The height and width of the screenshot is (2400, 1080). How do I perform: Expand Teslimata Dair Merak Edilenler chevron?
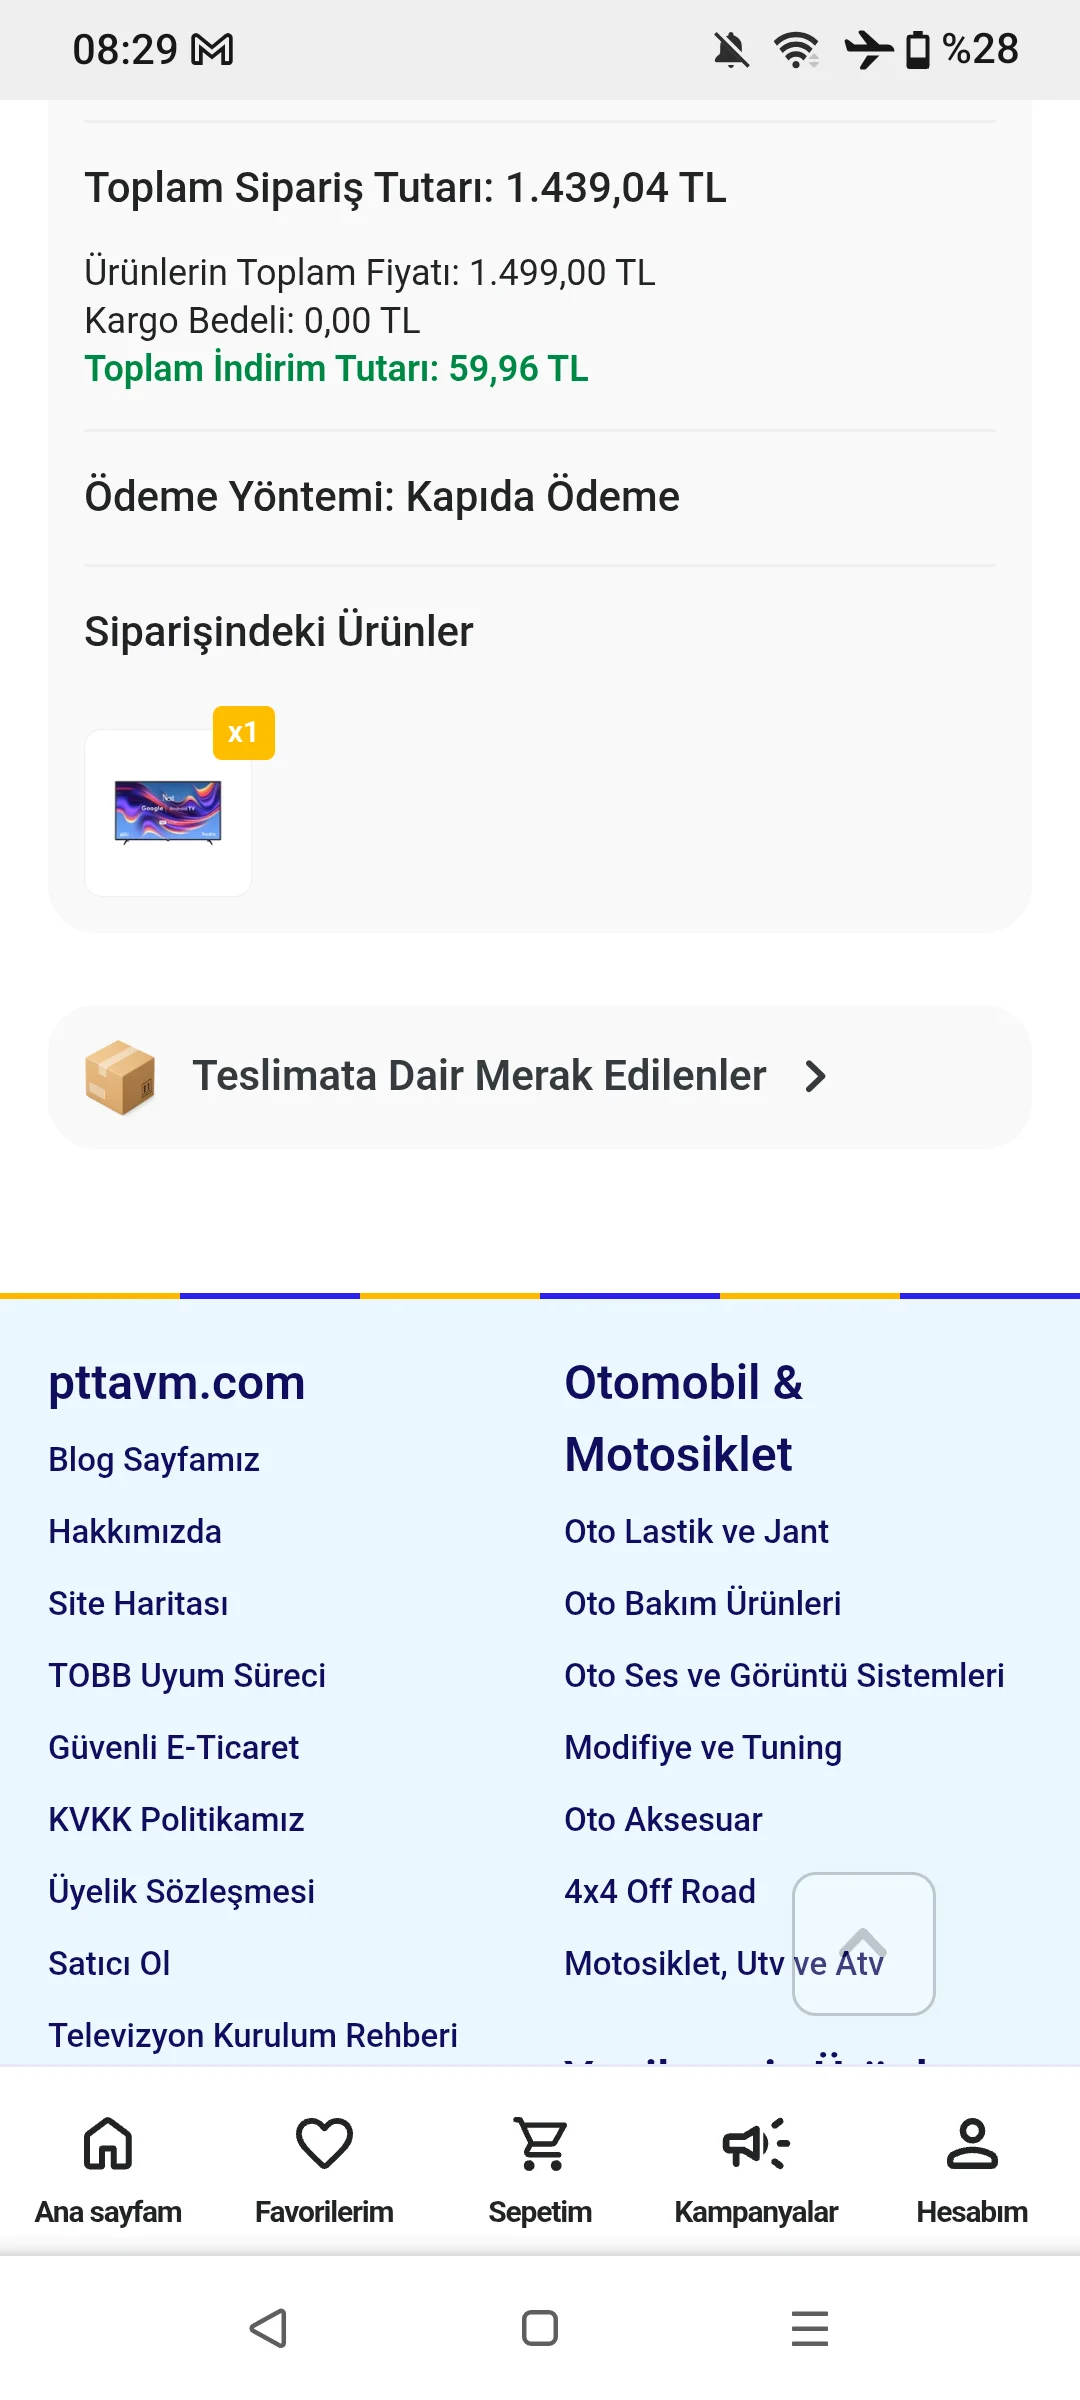tap(816, 1077)
